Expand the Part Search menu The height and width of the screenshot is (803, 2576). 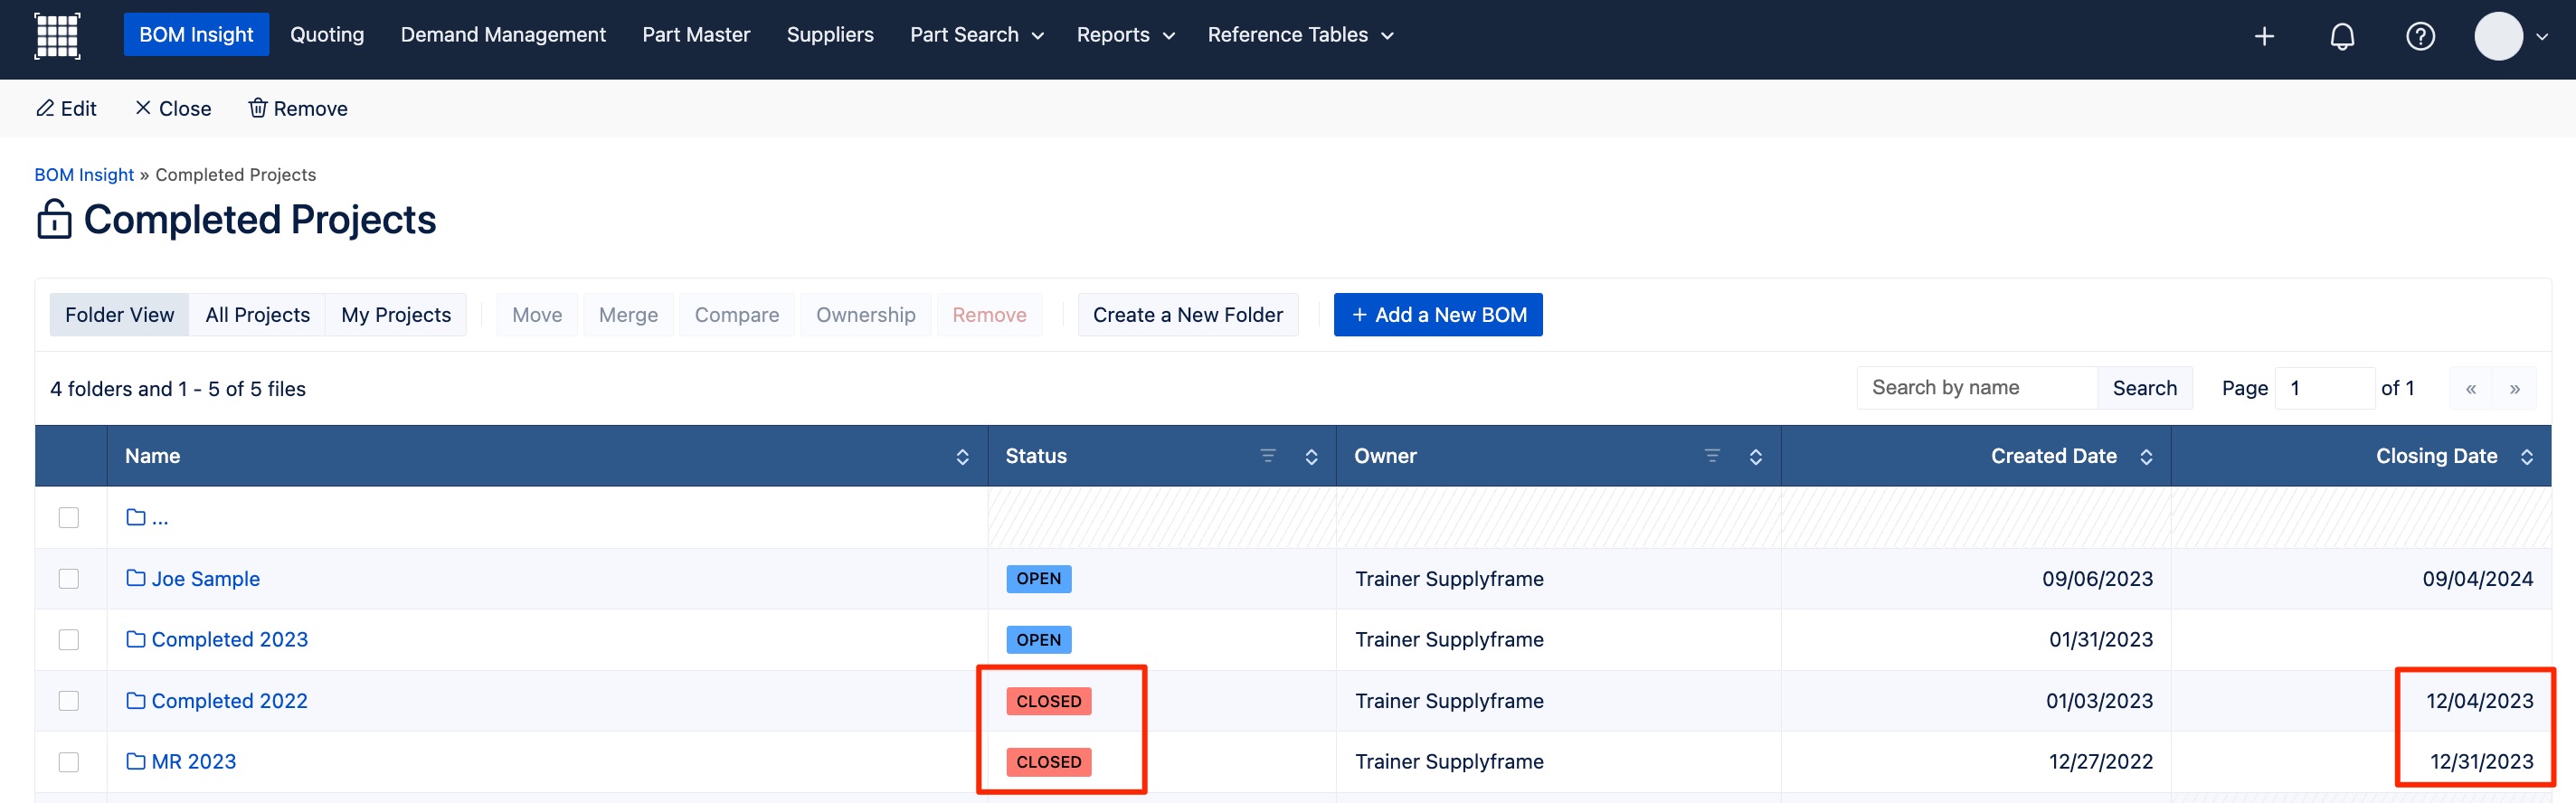(977, 35)
